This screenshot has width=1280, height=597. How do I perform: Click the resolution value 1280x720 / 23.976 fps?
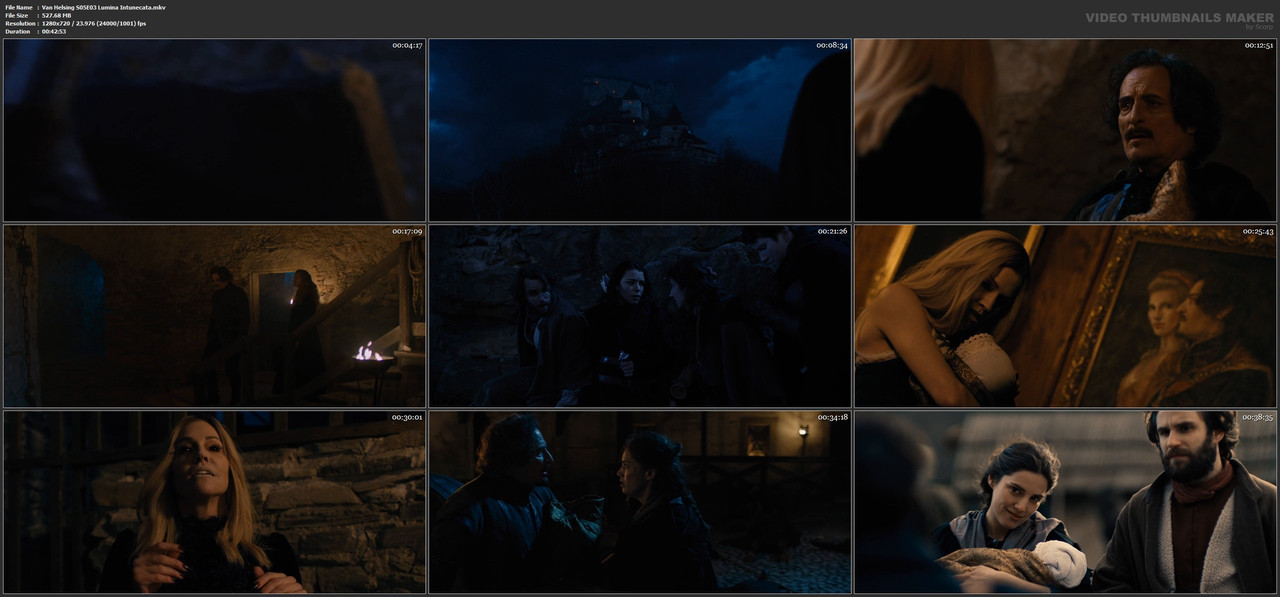pos(94,23)
